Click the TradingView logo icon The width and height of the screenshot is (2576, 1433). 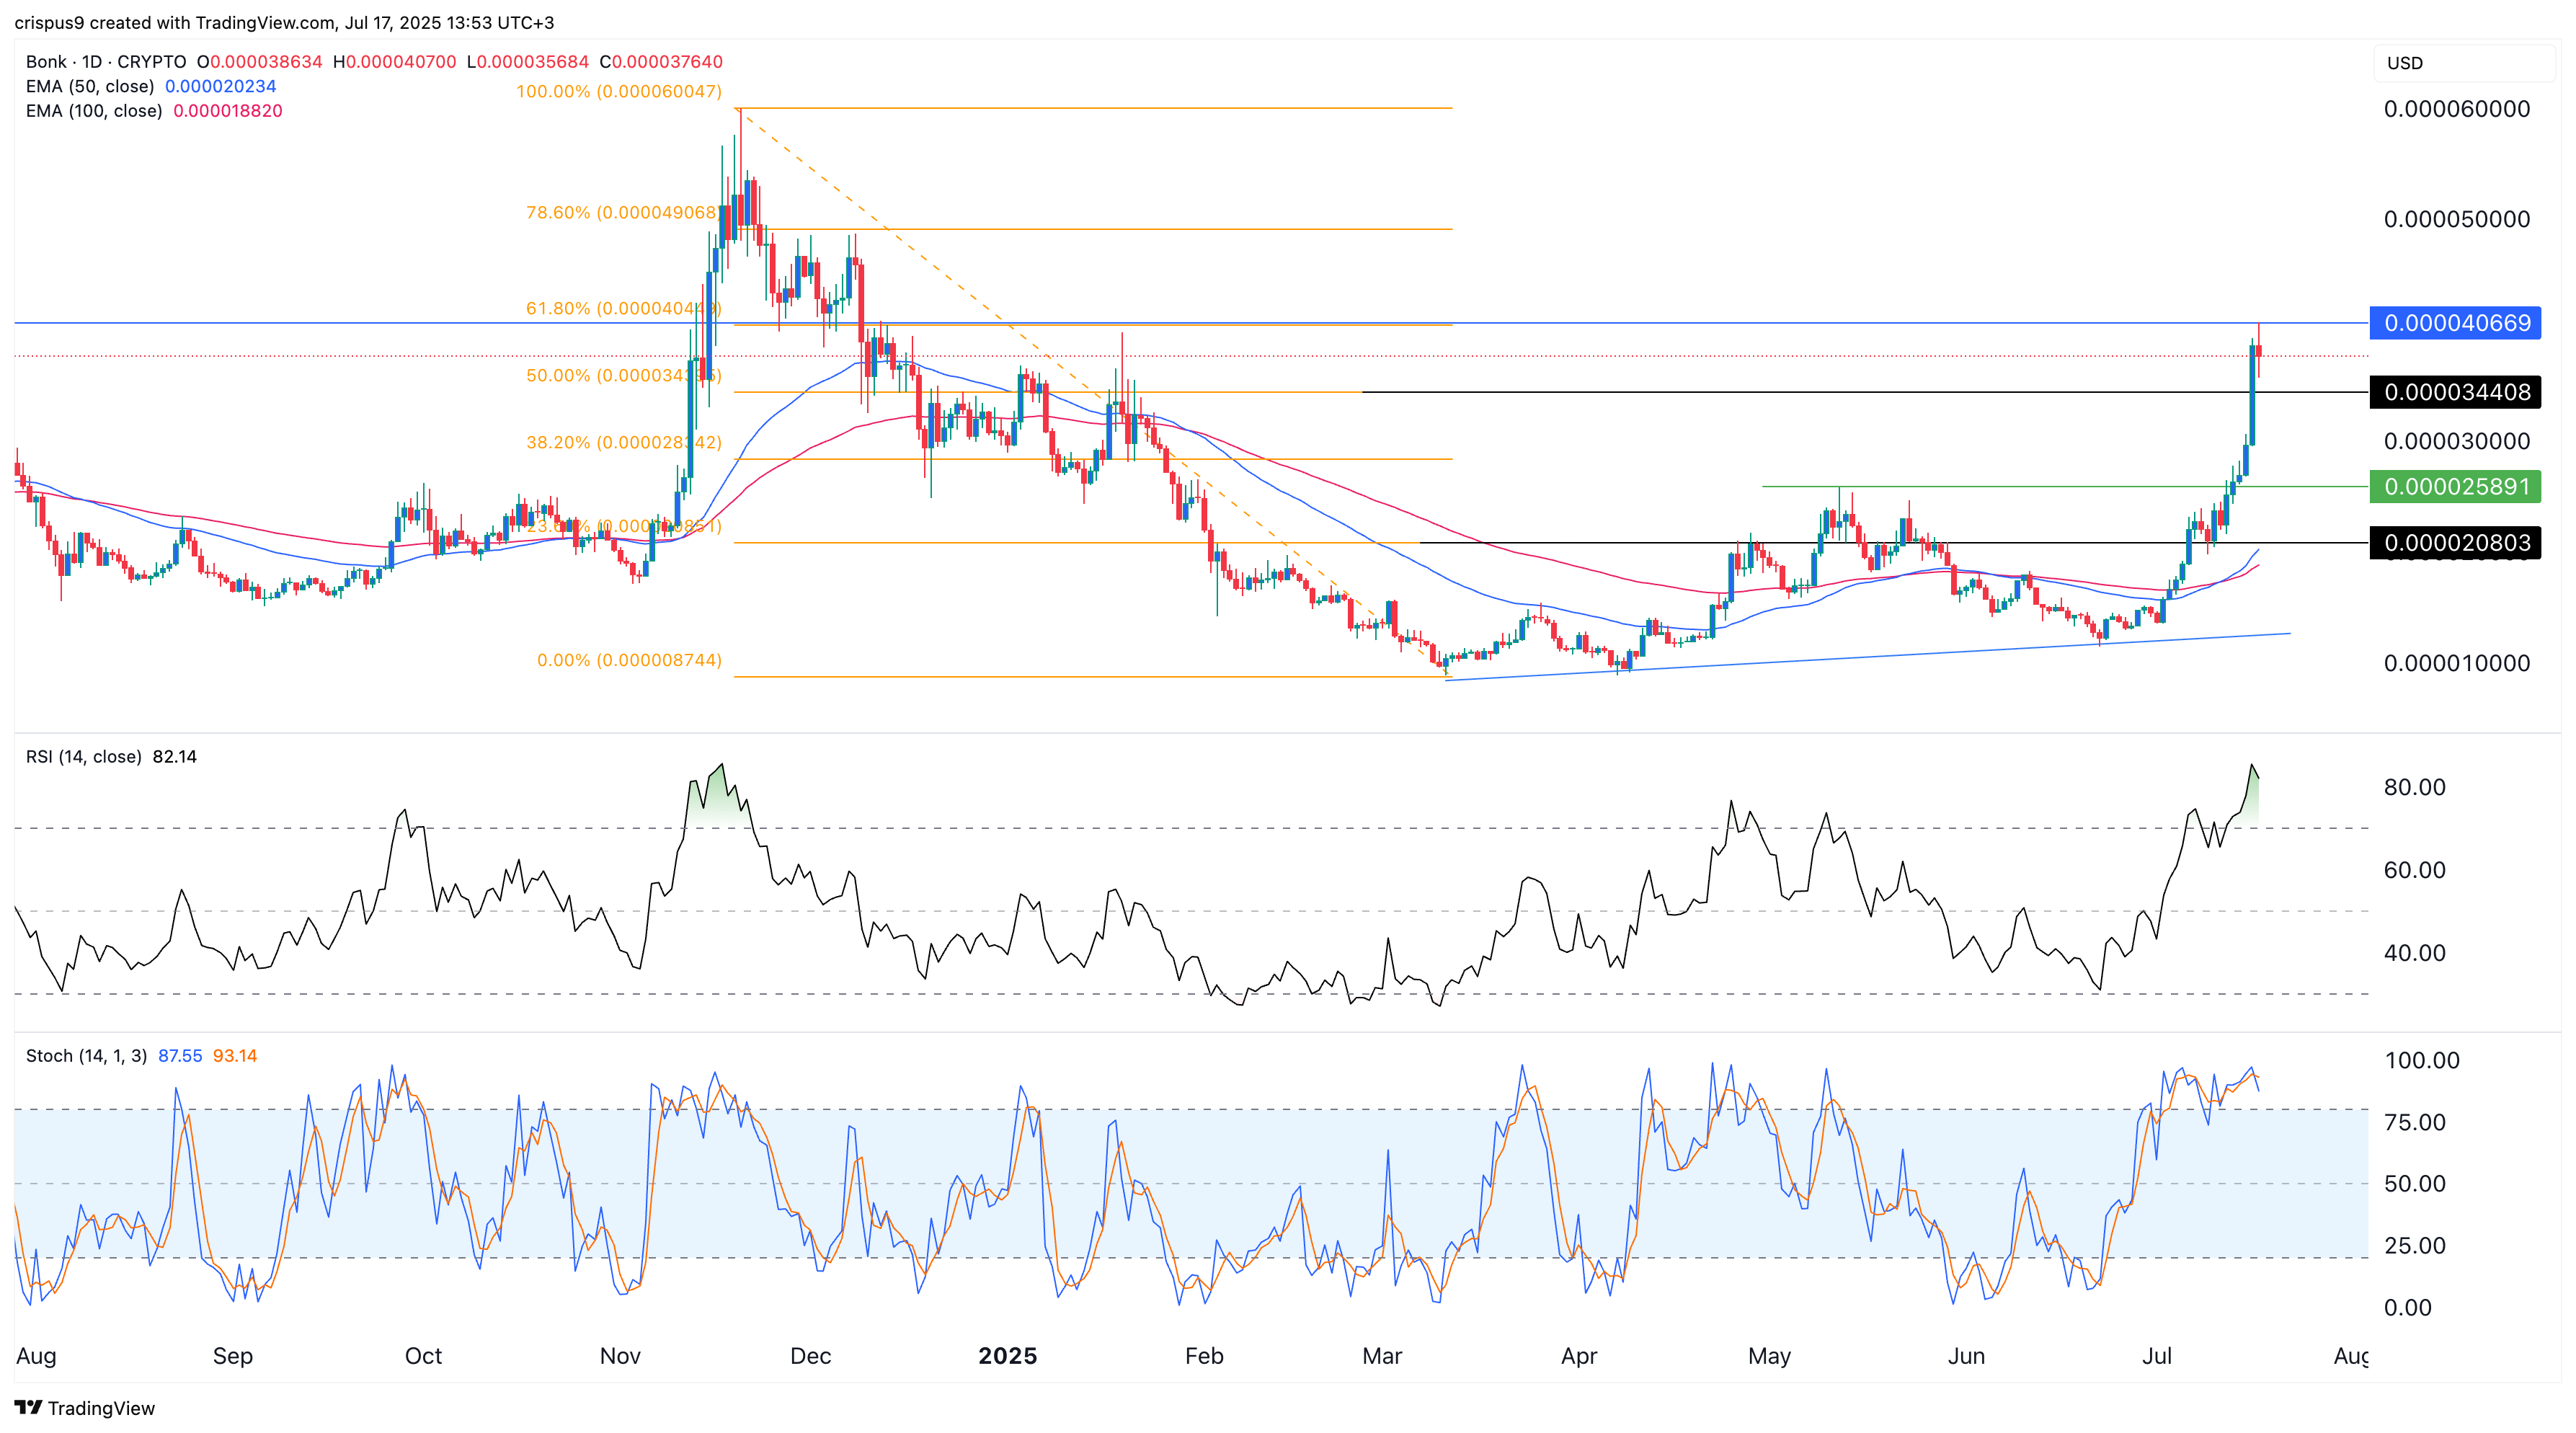point(28,1407)
